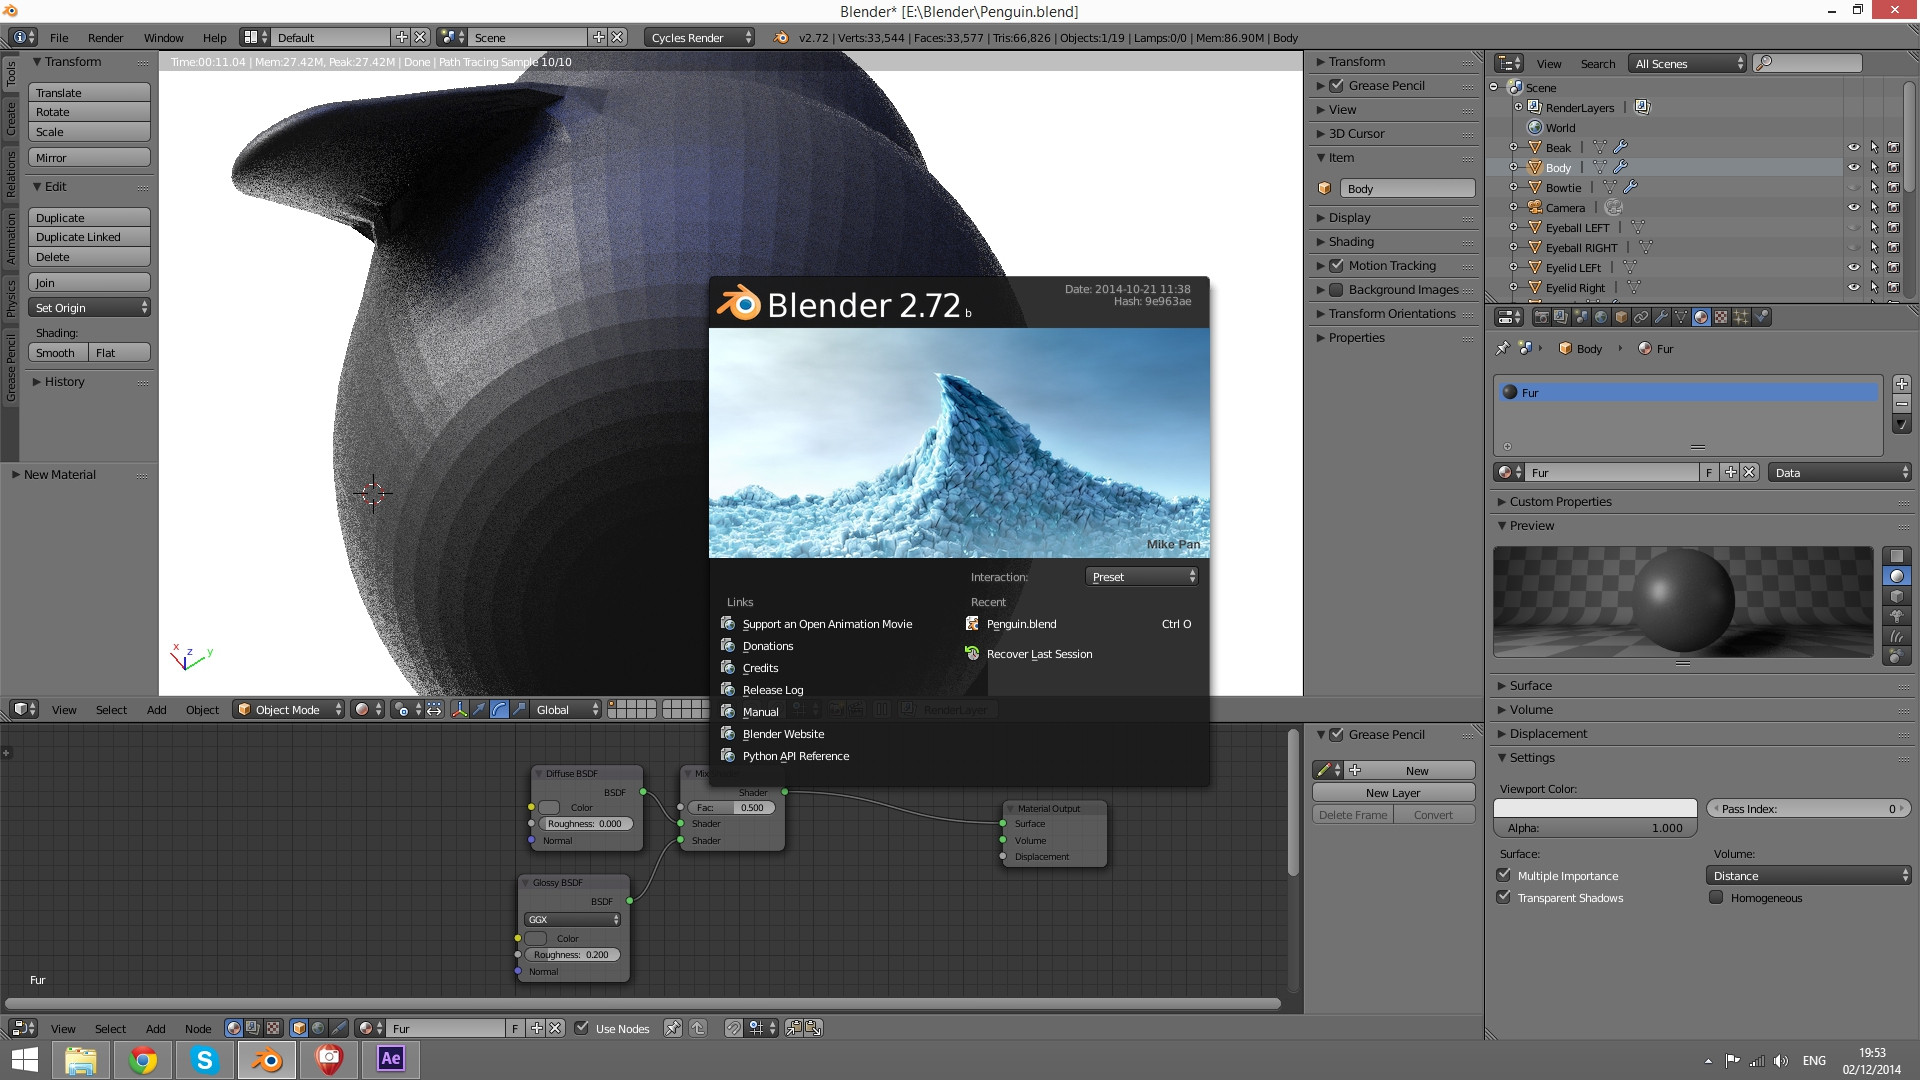Open the Render properties tab camera icon
Image resolution: width=1920 pixels, height=1080 pixels.
(1542, 317)
